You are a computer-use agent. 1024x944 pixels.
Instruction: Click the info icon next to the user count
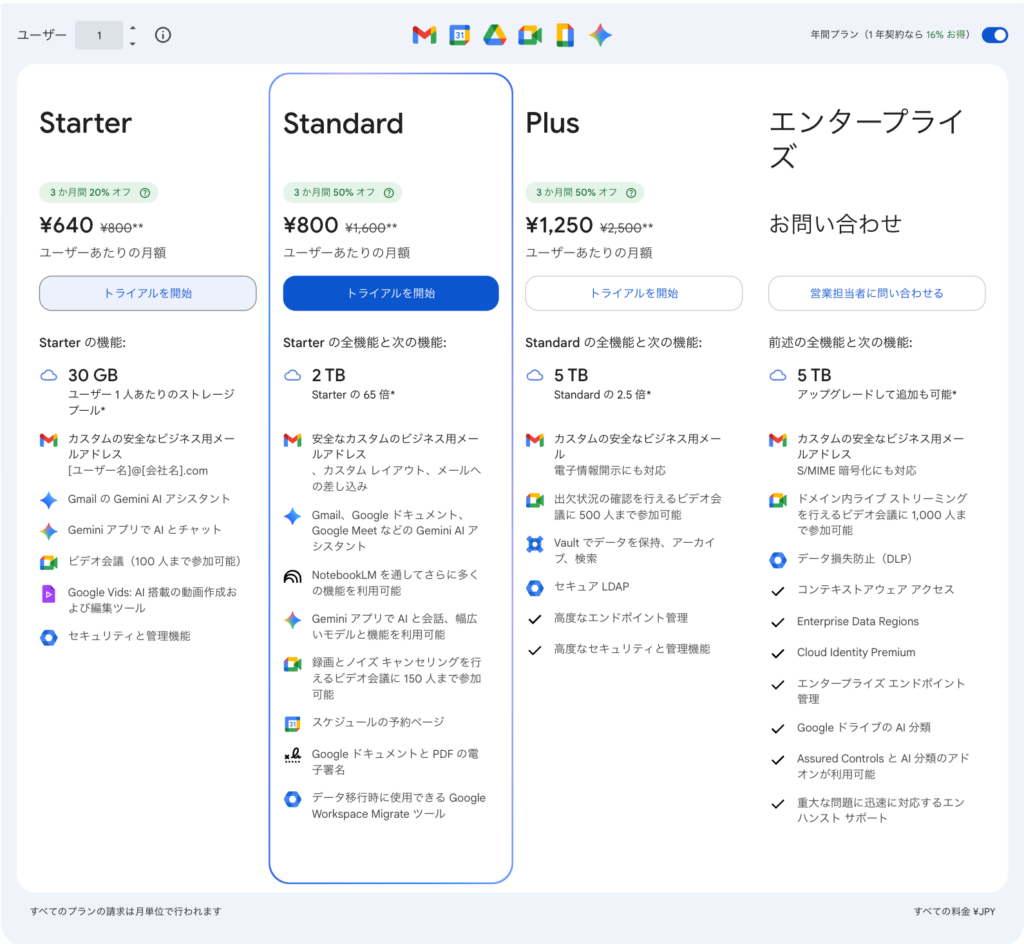pyautogui.click(x=163, y=34)
